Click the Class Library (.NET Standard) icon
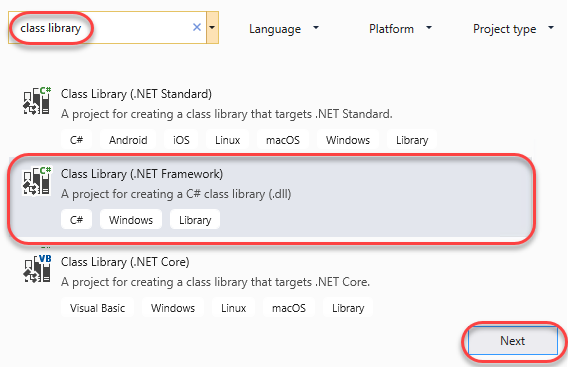Screen dimensions: 568x367 [x=37, y=101]
